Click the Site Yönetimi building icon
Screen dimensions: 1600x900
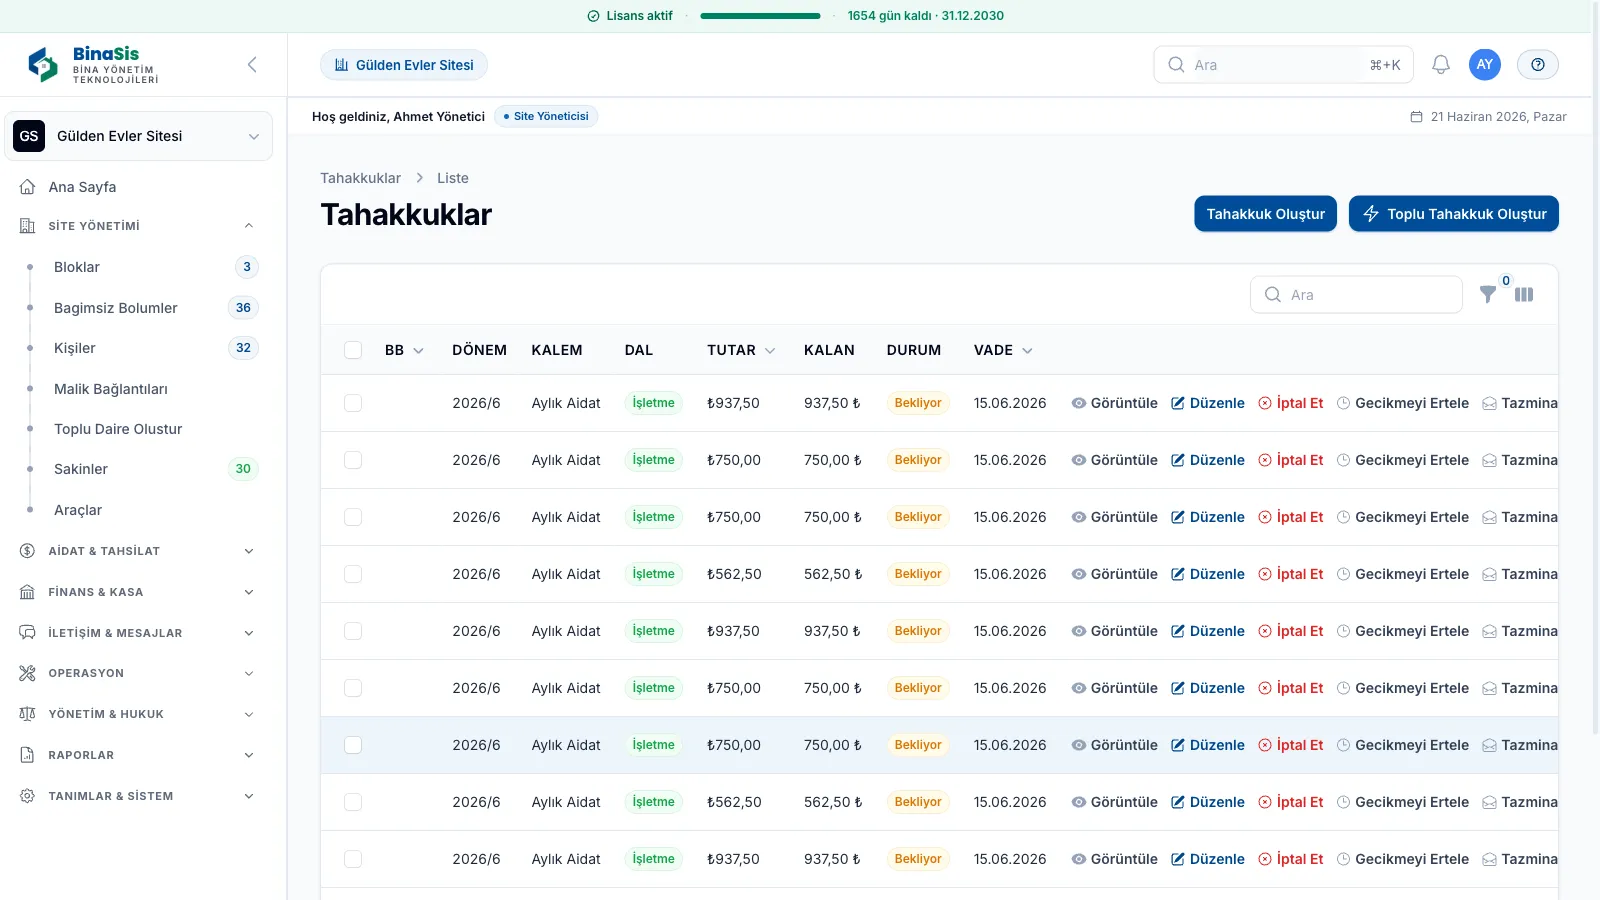[28, 226]
